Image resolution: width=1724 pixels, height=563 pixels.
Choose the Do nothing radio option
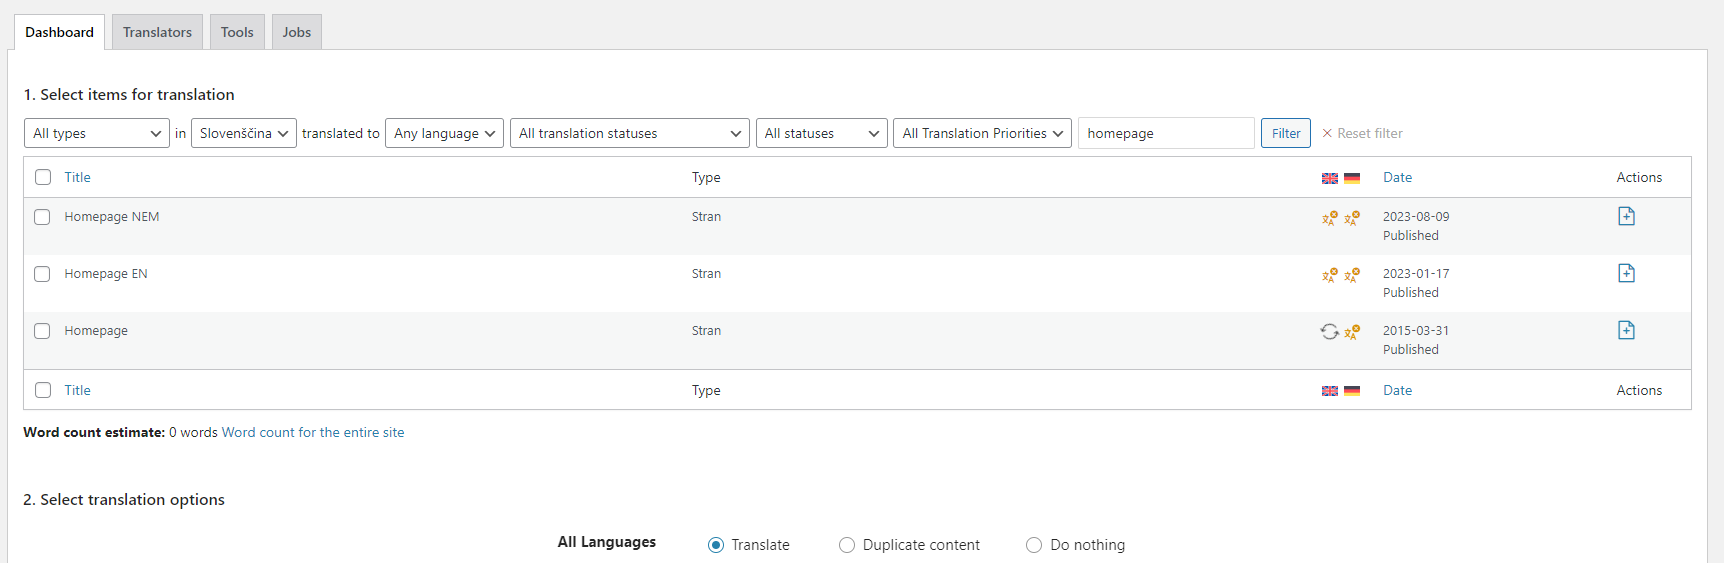click(x=1034, y=545)
